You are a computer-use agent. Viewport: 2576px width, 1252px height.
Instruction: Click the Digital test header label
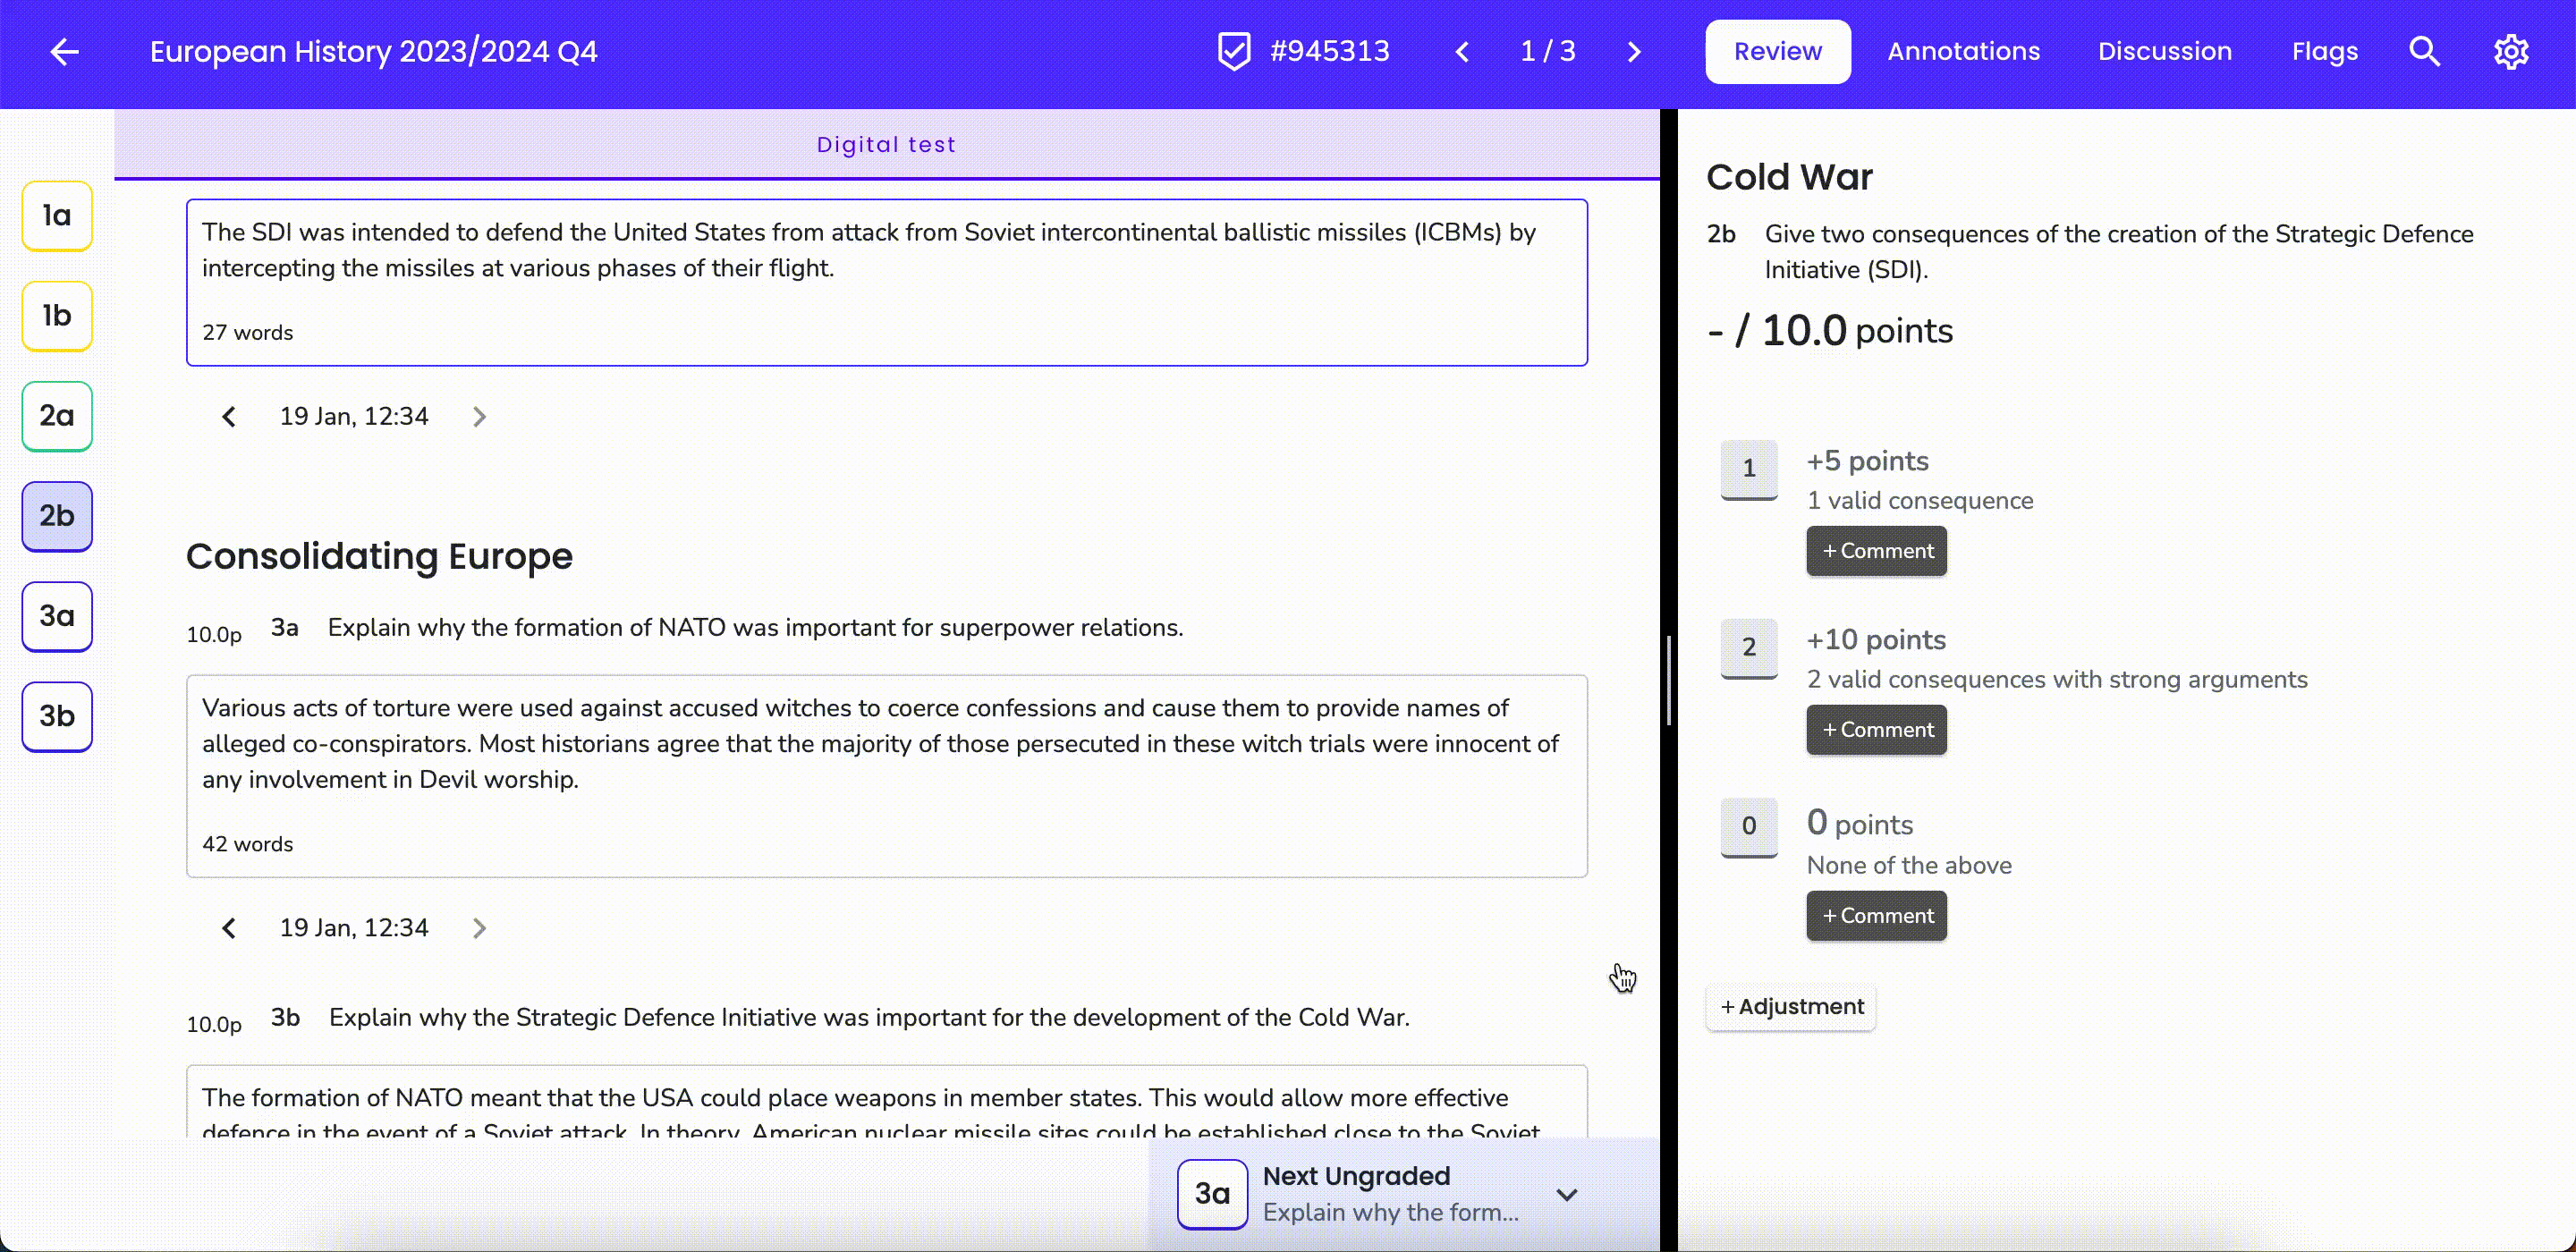(x=886, y=145)
